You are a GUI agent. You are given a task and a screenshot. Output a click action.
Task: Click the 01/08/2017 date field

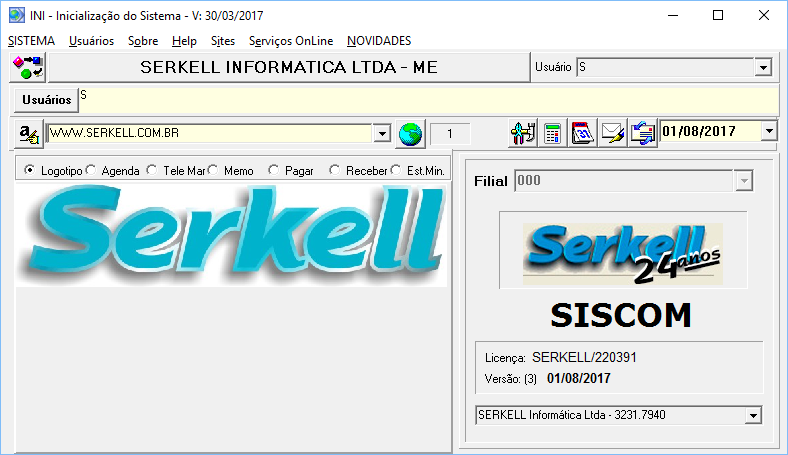pyautogui.click(x=711, y=131)
